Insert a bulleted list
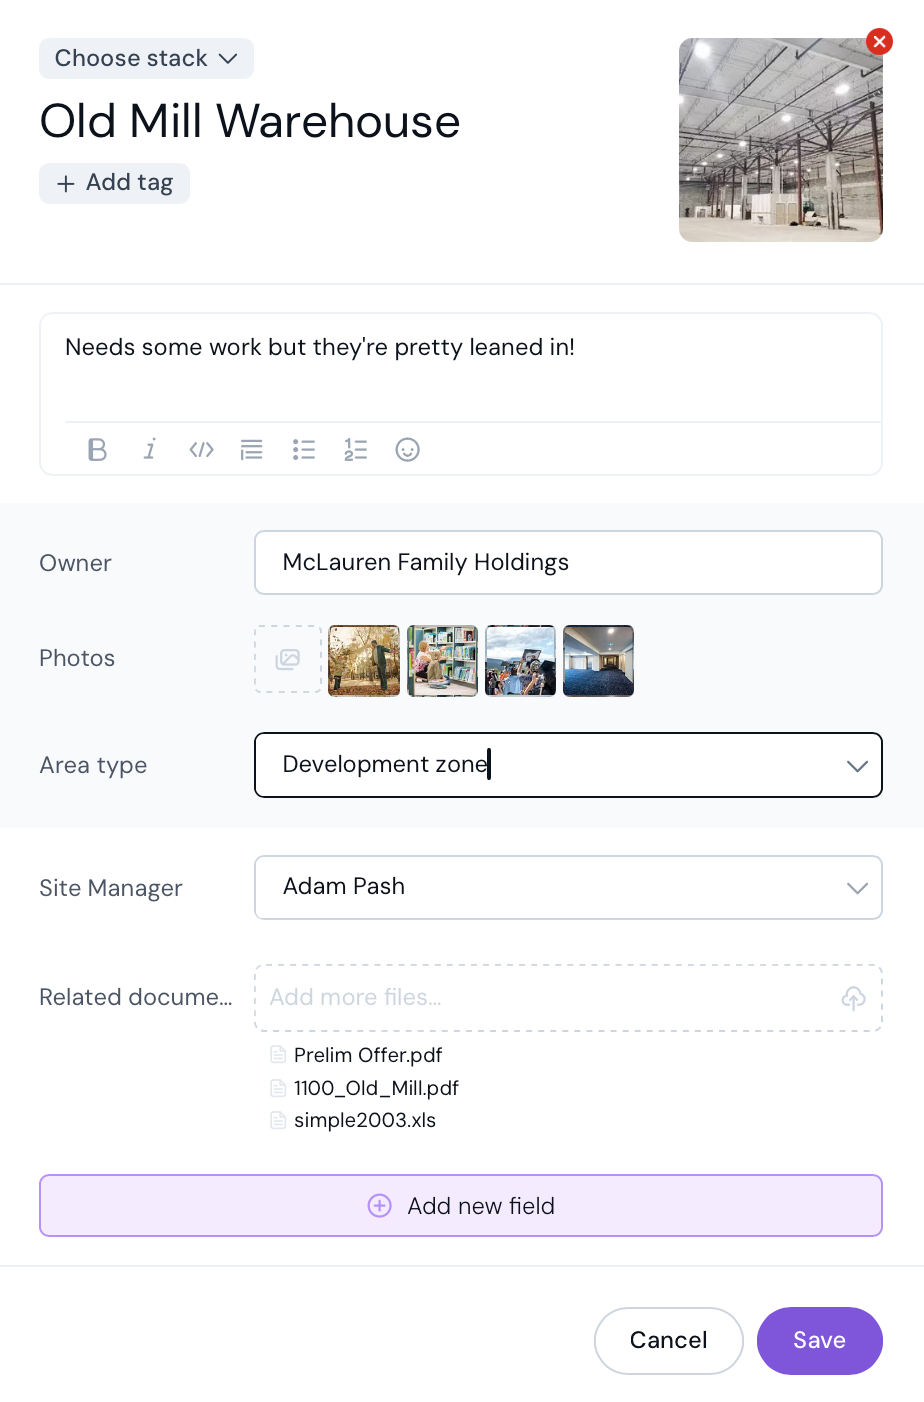924x1402 pixels. tap(304, 450)
